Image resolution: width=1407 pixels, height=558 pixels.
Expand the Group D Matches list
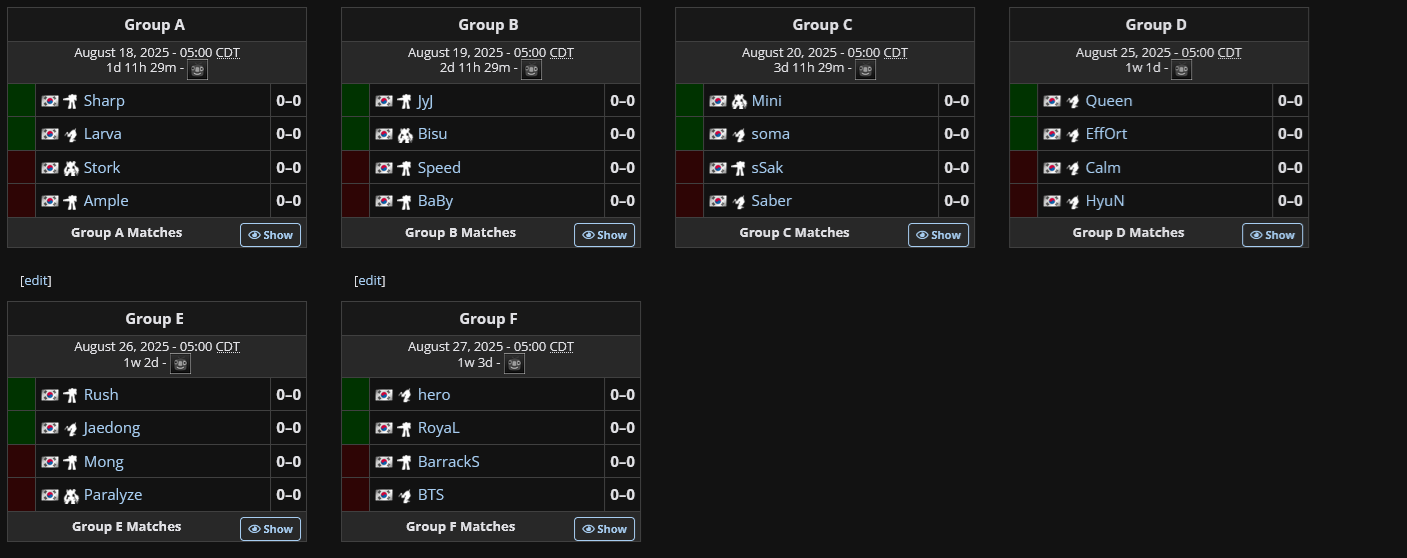[x=1272, y=235]
